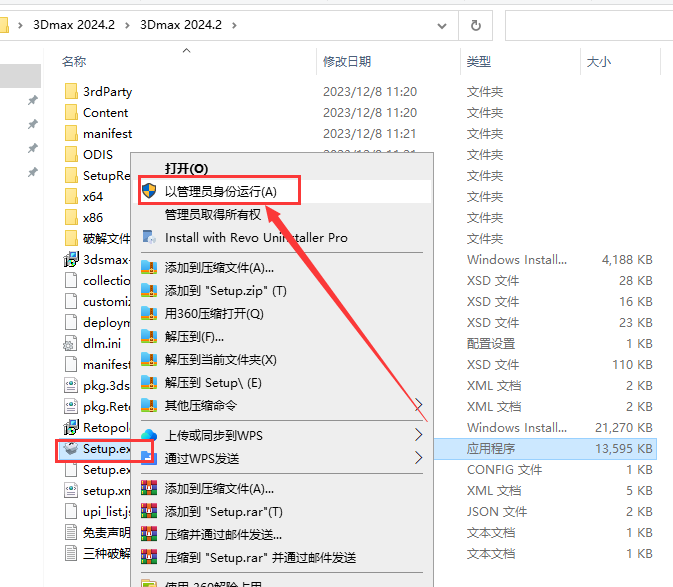Select the 三种破解 text file icon
The image size is (673, 587).
pyautogui.click(x=71, y=554)
